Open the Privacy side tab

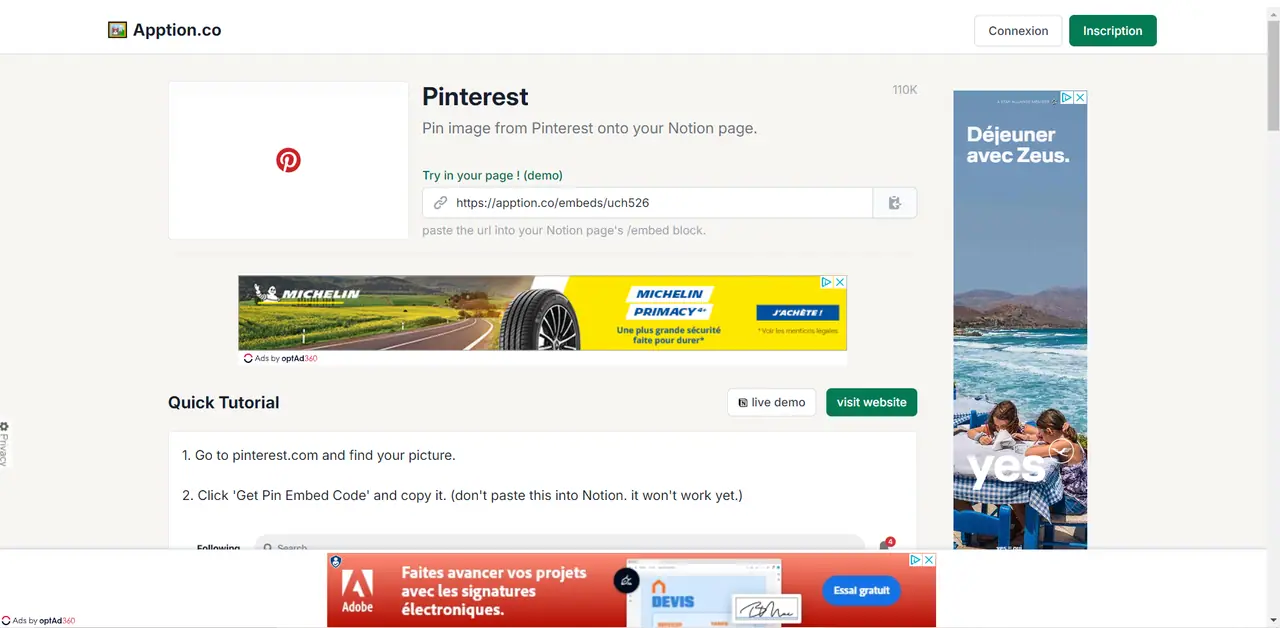(4, 444)
